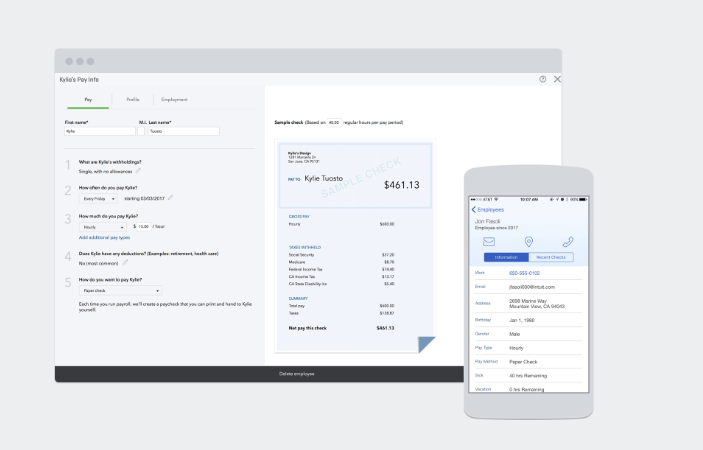
Task: Edit Kylie's withholdings with pencil icon
Action: pos(138,171)
